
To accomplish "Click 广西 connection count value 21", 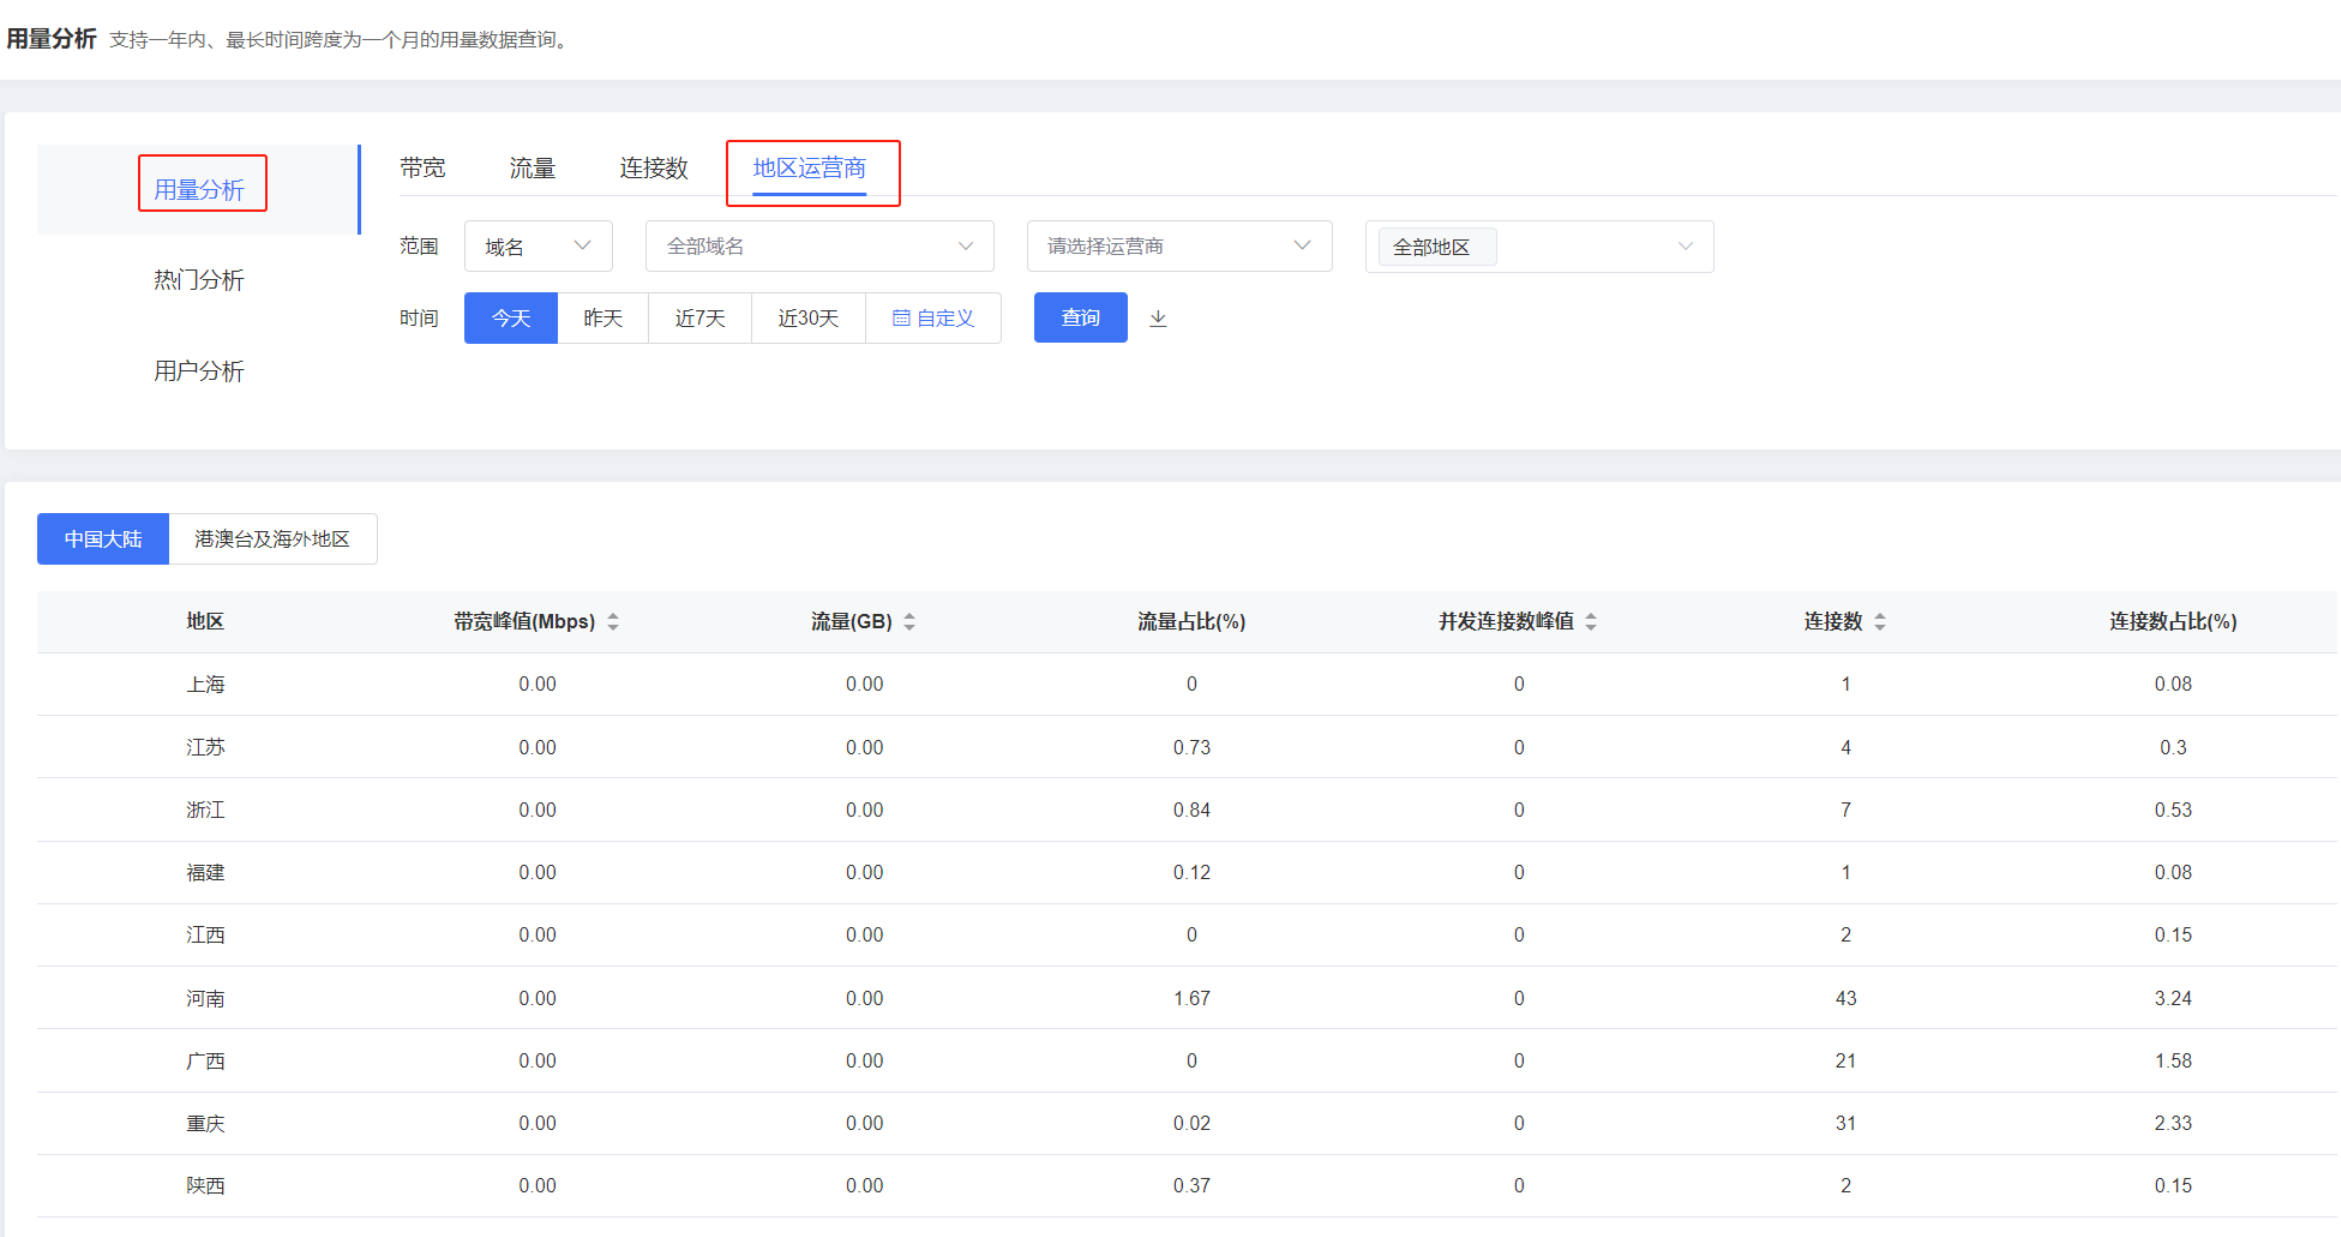I will pyautogui.click(x=1845, y=1060).
